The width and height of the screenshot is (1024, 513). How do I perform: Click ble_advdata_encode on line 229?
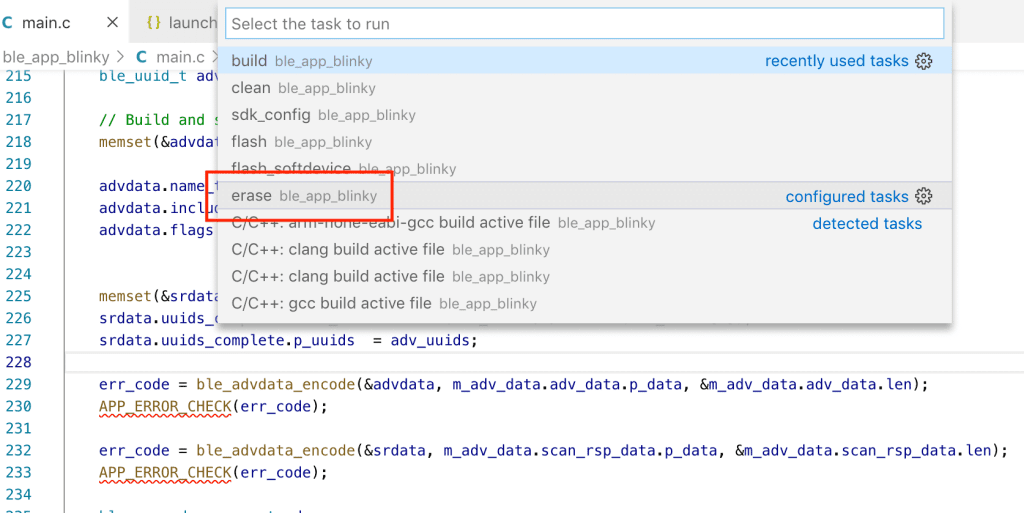click(276, 384)
